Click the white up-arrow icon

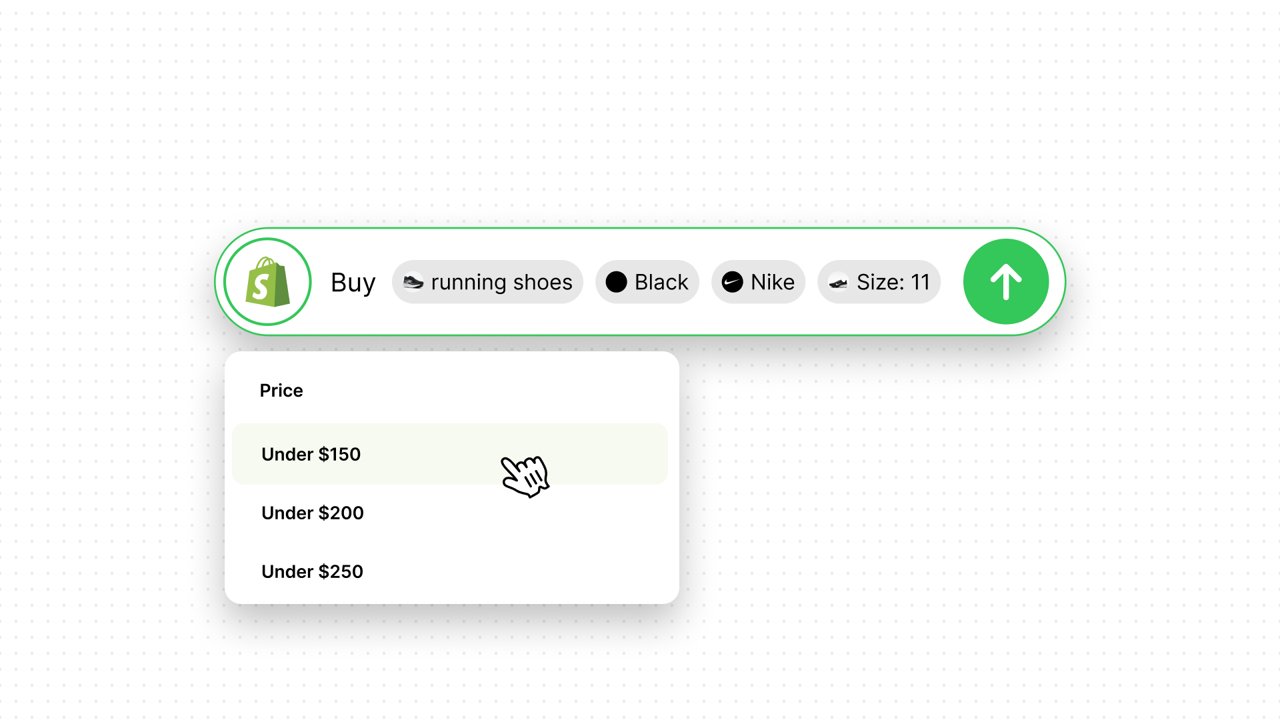(1006, 282)
